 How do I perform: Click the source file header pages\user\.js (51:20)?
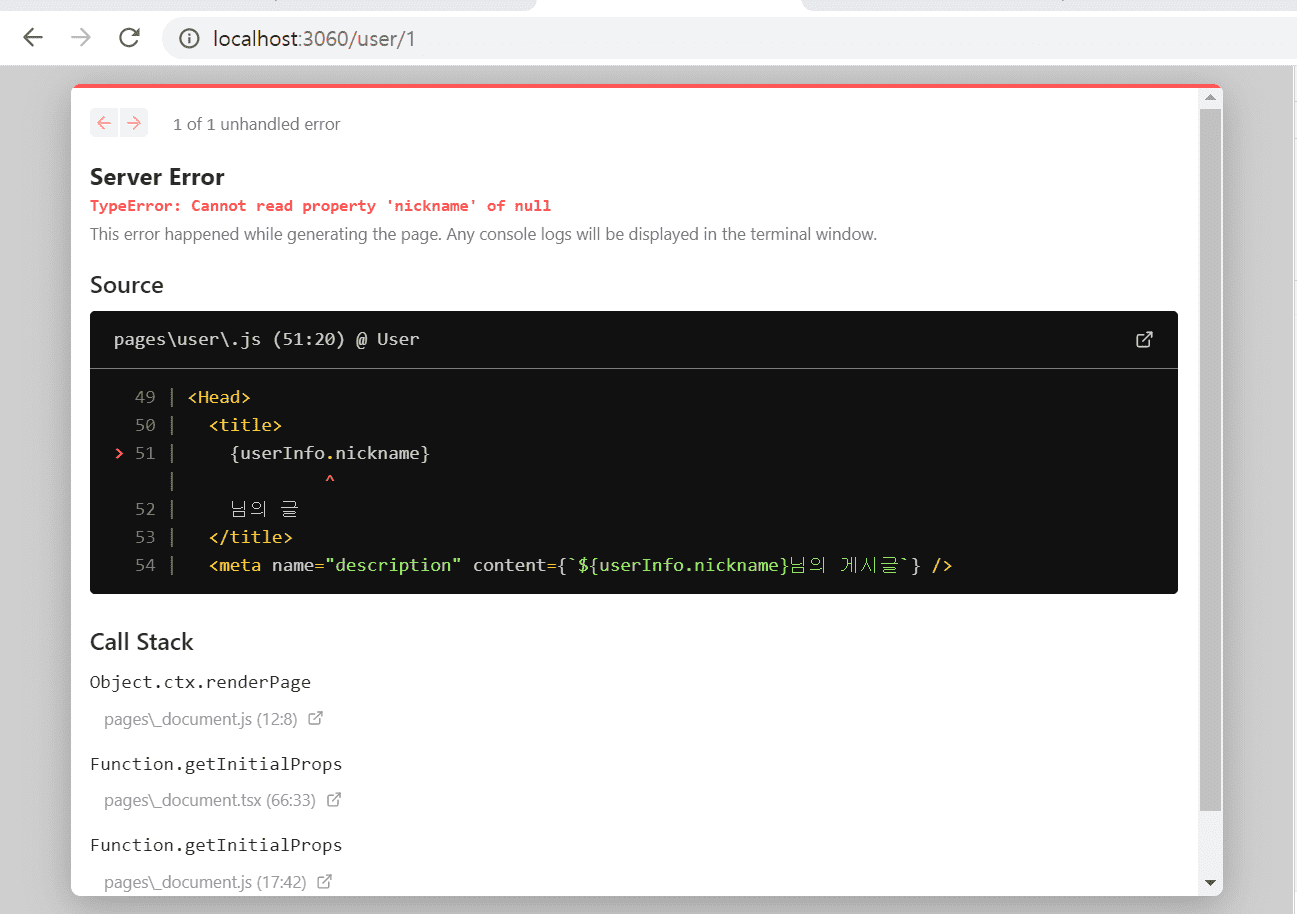(267, 339)
